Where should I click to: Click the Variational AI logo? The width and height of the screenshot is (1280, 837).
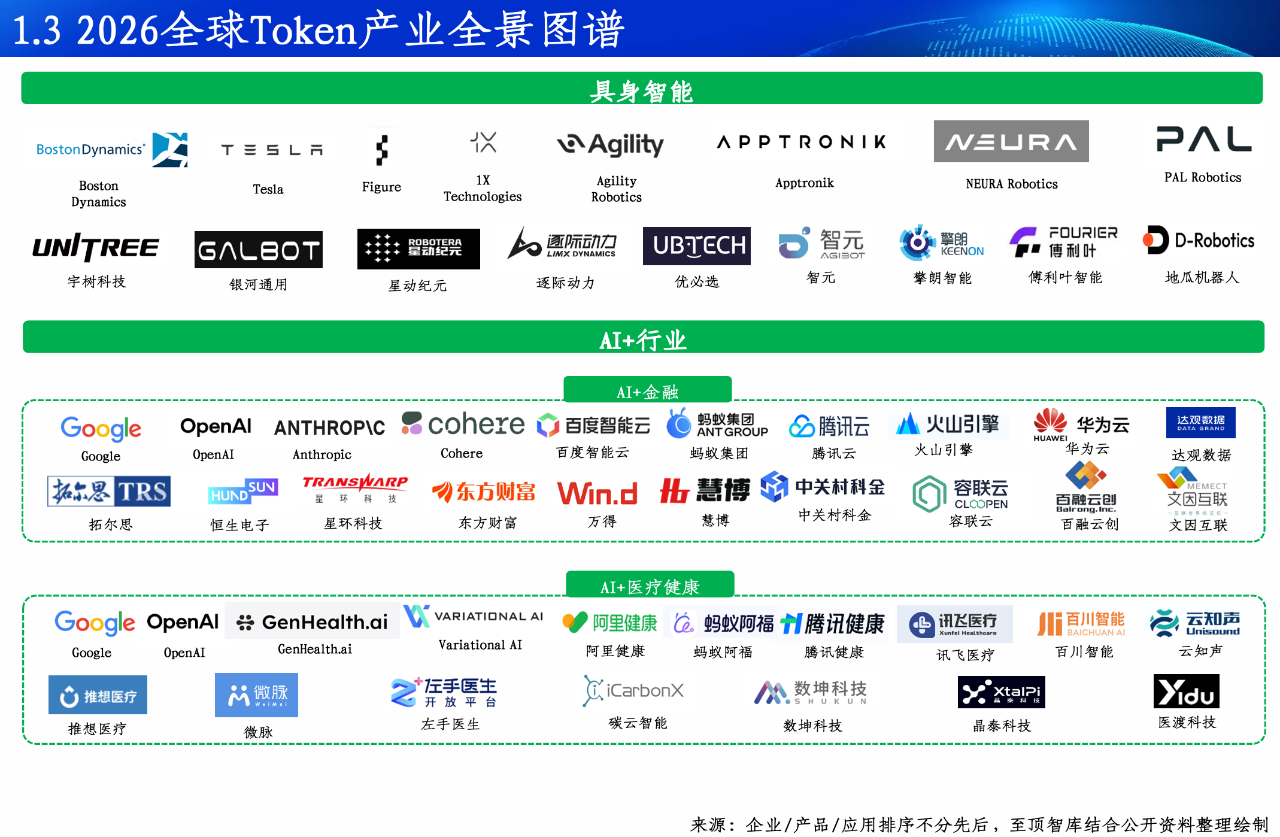[x=473, y=616]
